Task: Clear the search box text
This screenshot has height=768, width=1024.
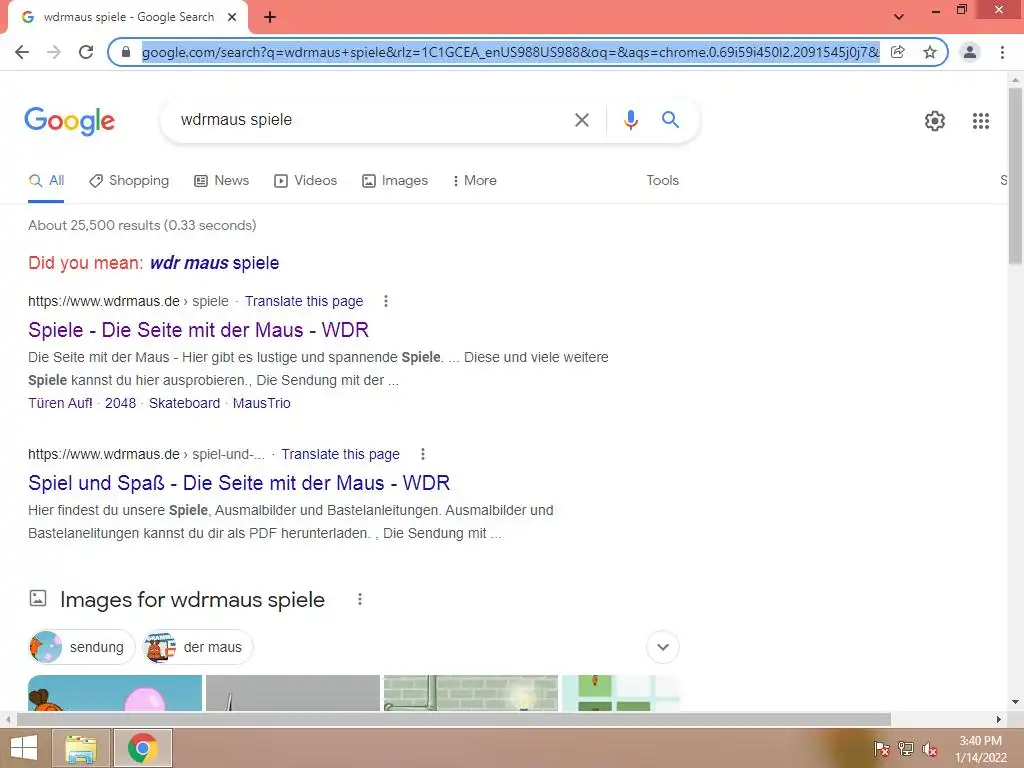Action: click(581, 120)
